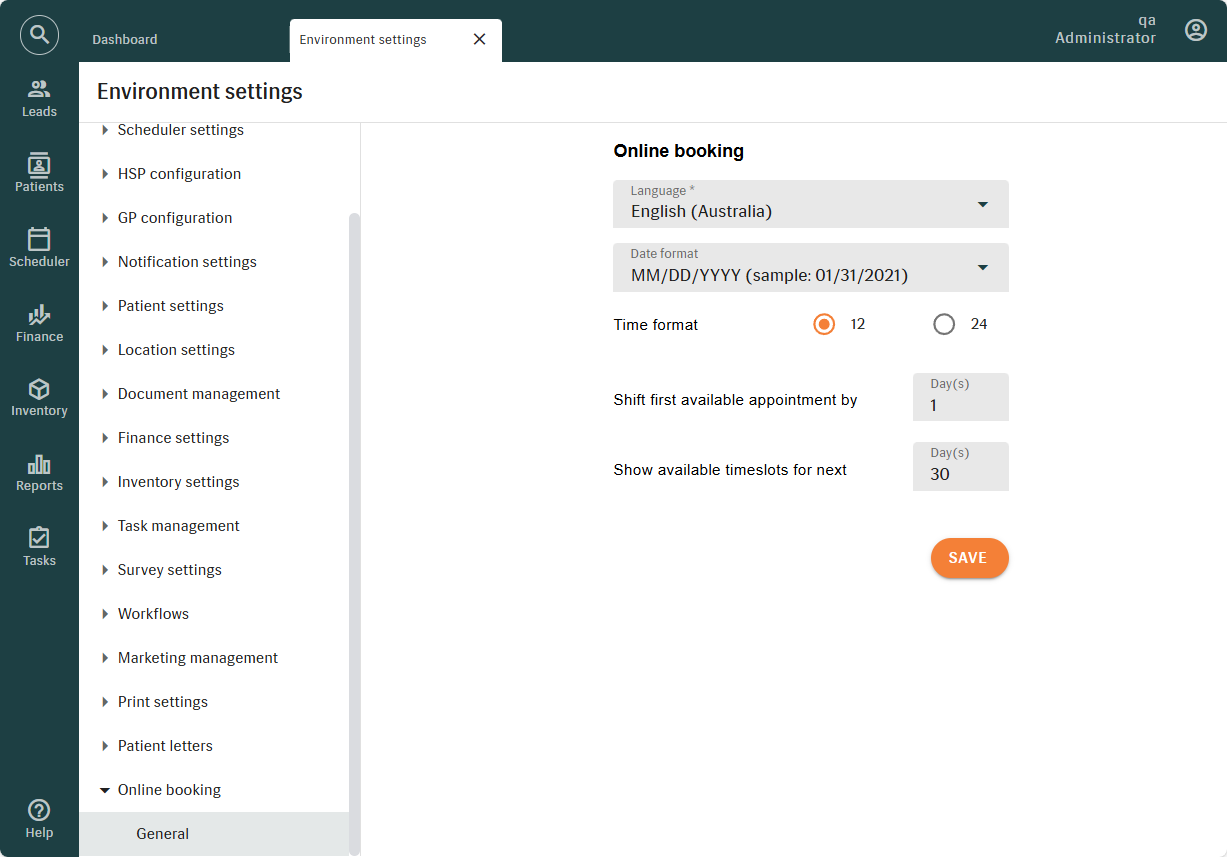This screenshot has height=857, width=1227.
Task: Select the 24-hour time format
Action: 944,324
